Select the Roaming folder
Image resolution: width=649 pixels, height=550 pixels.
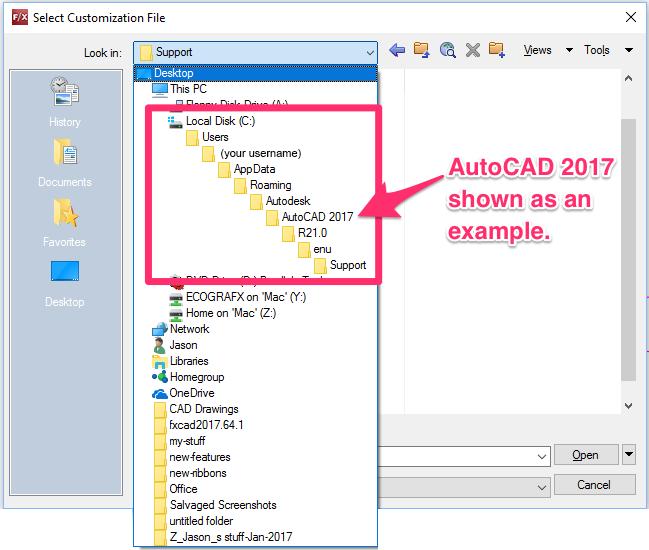263,185
